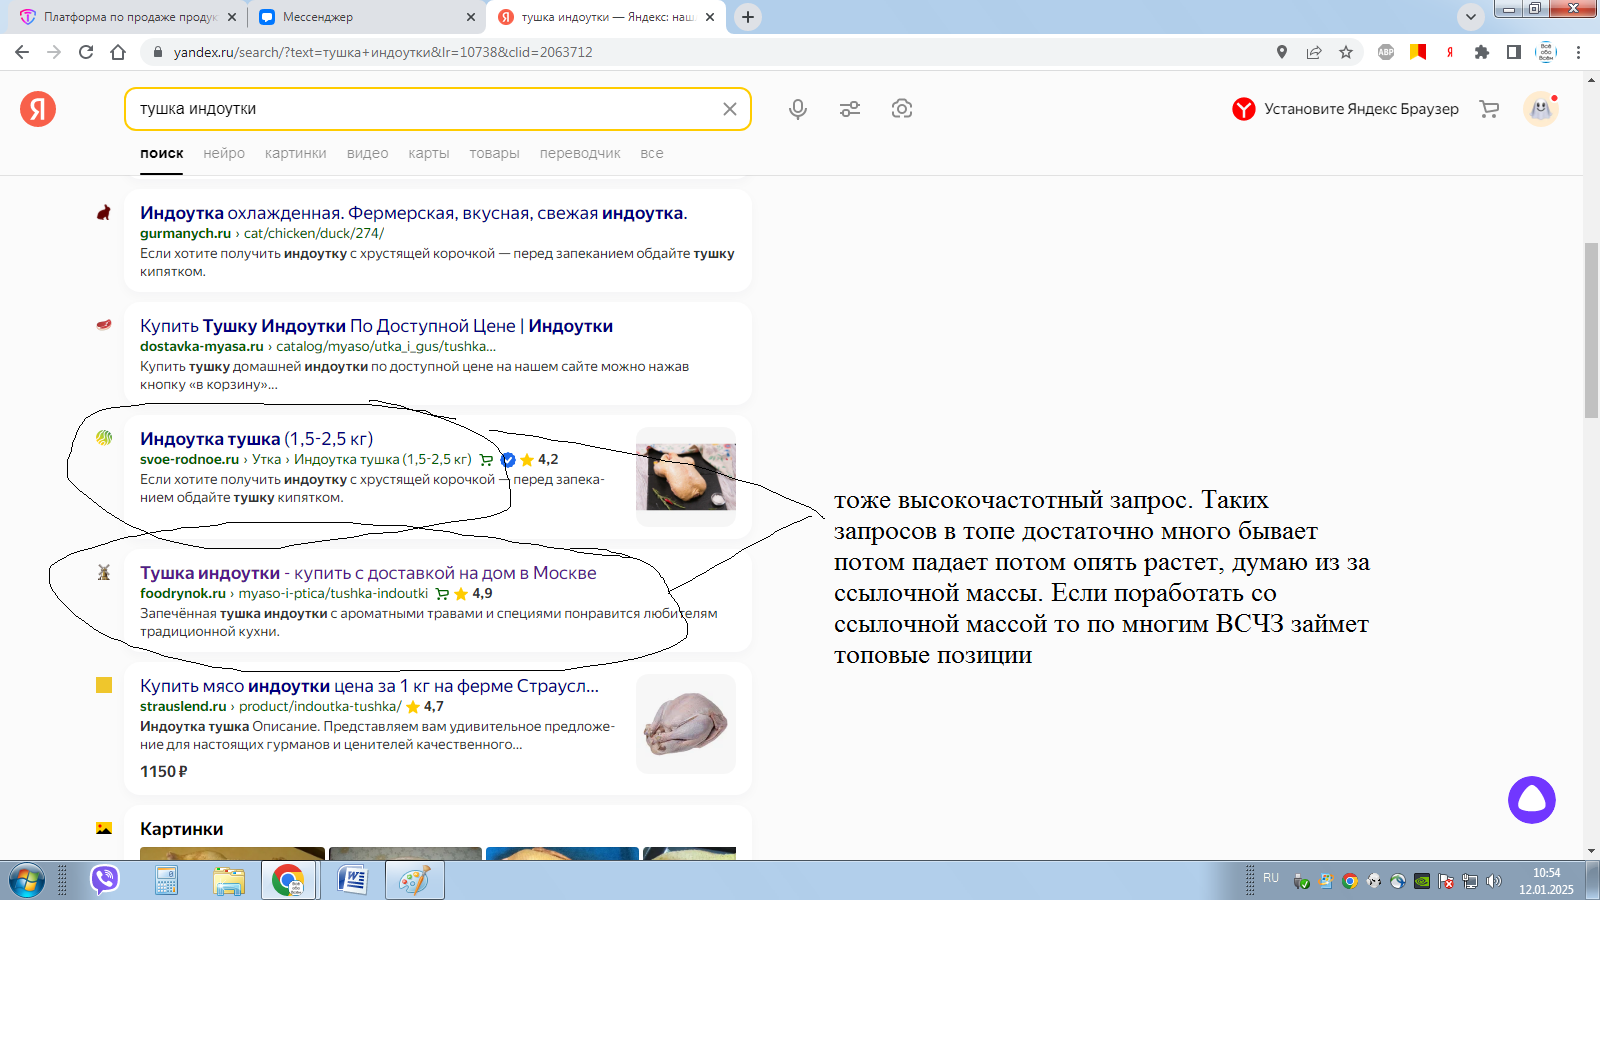
Task: Open the search settings sliders icon
Action: (x=850, y=109)
